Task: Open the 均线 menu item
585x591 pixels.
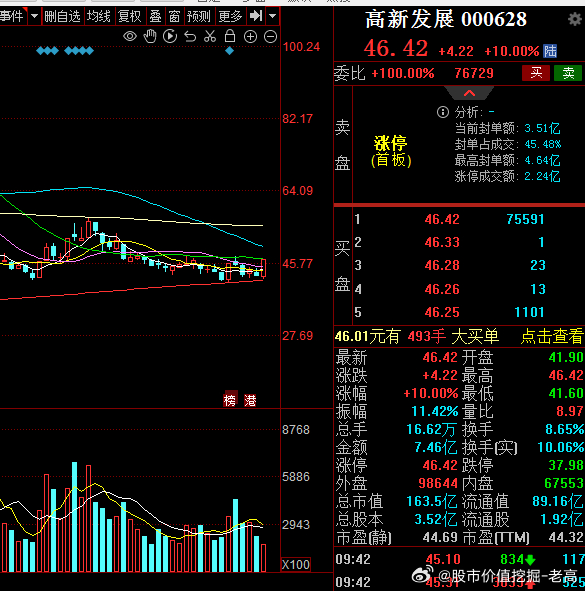Action: tap(99, 16)
